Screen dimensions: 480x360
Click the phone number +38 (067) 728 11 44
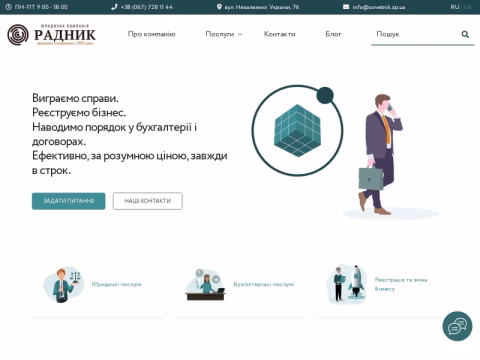click(147, 7)
